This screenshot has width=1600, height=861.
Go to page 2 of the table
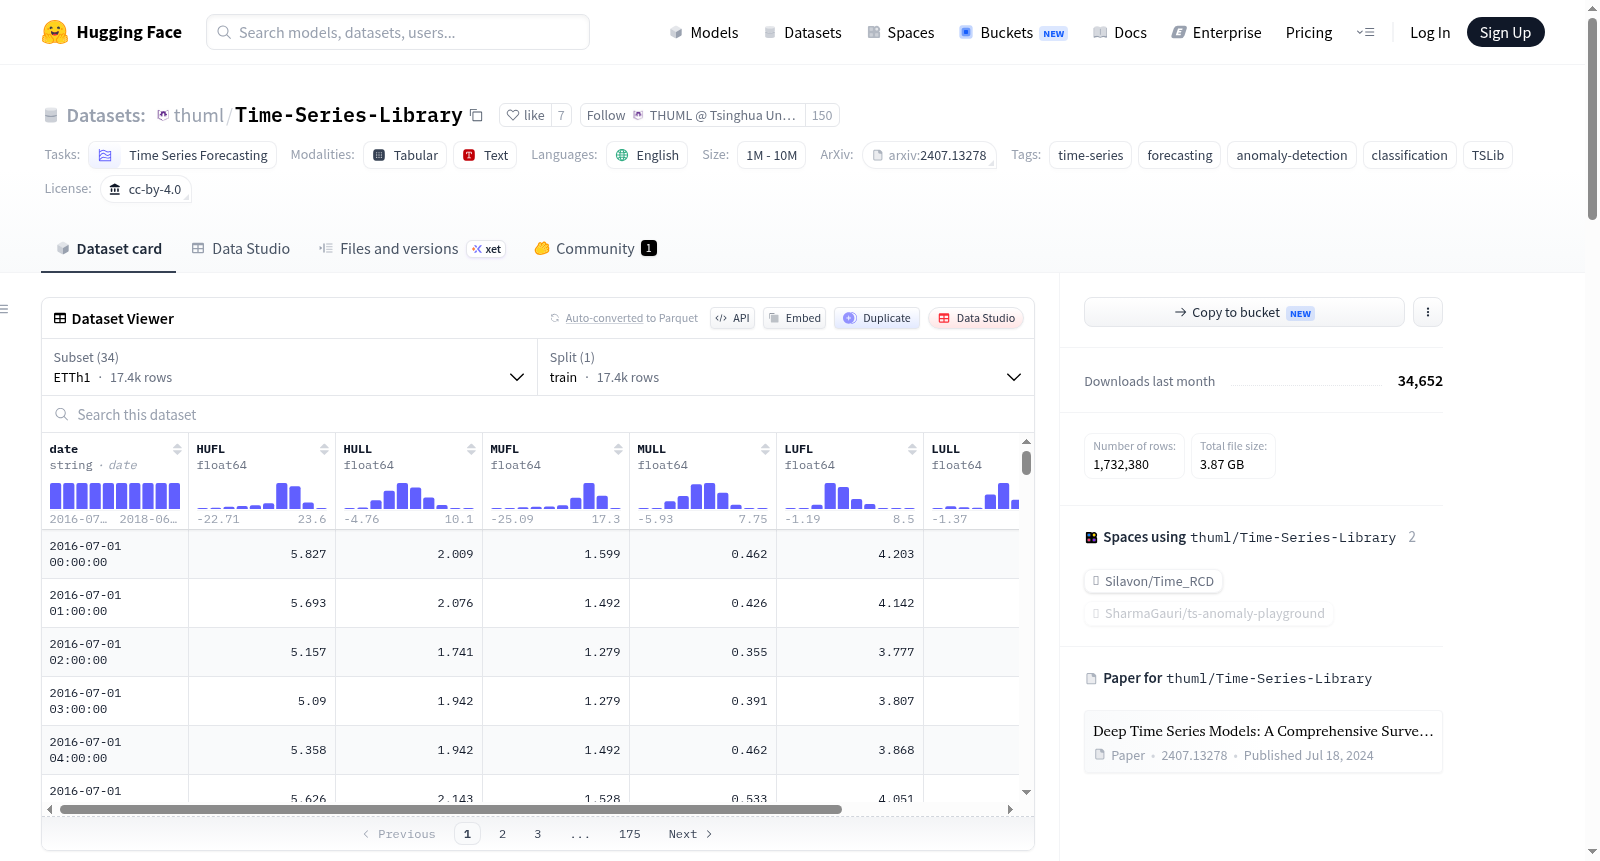502,834
